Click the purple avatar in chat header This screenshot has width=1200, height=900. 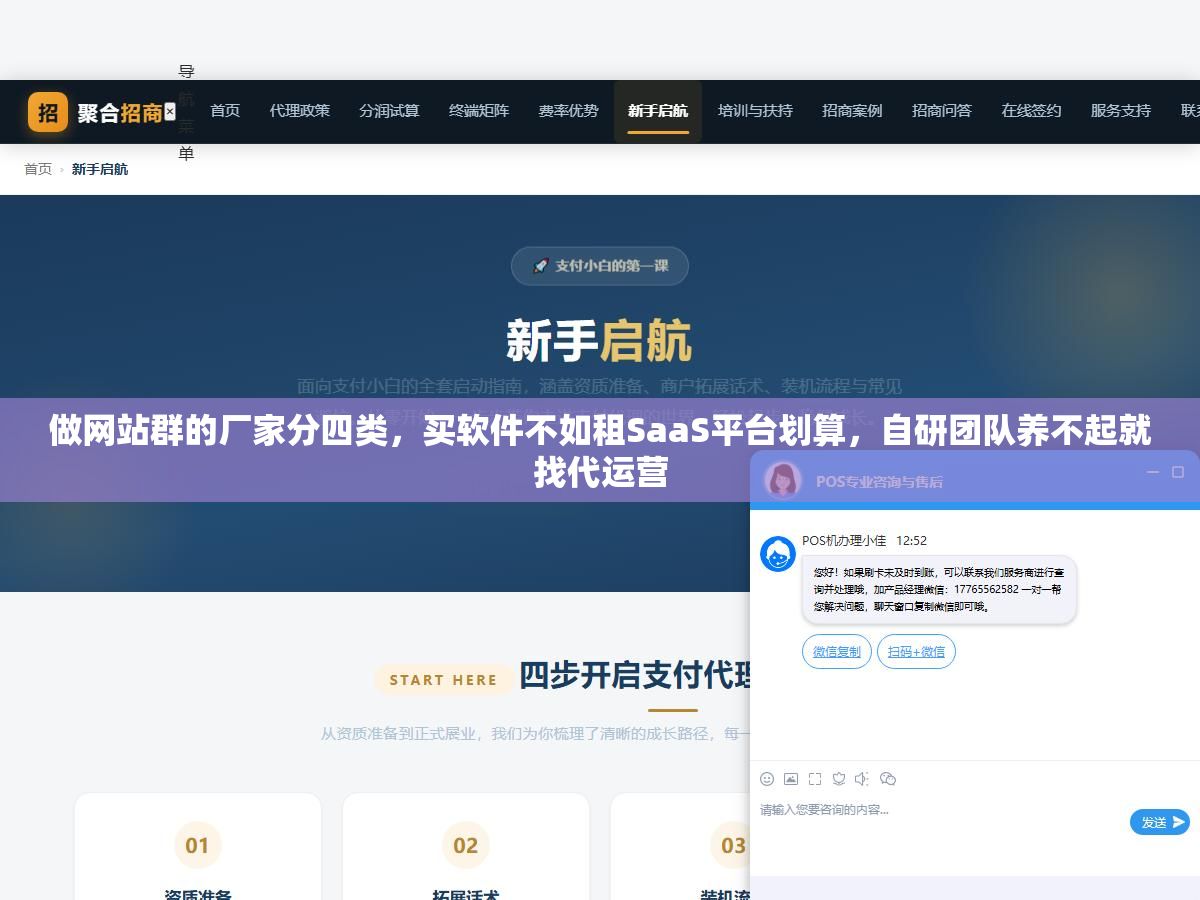coord(783,480)
